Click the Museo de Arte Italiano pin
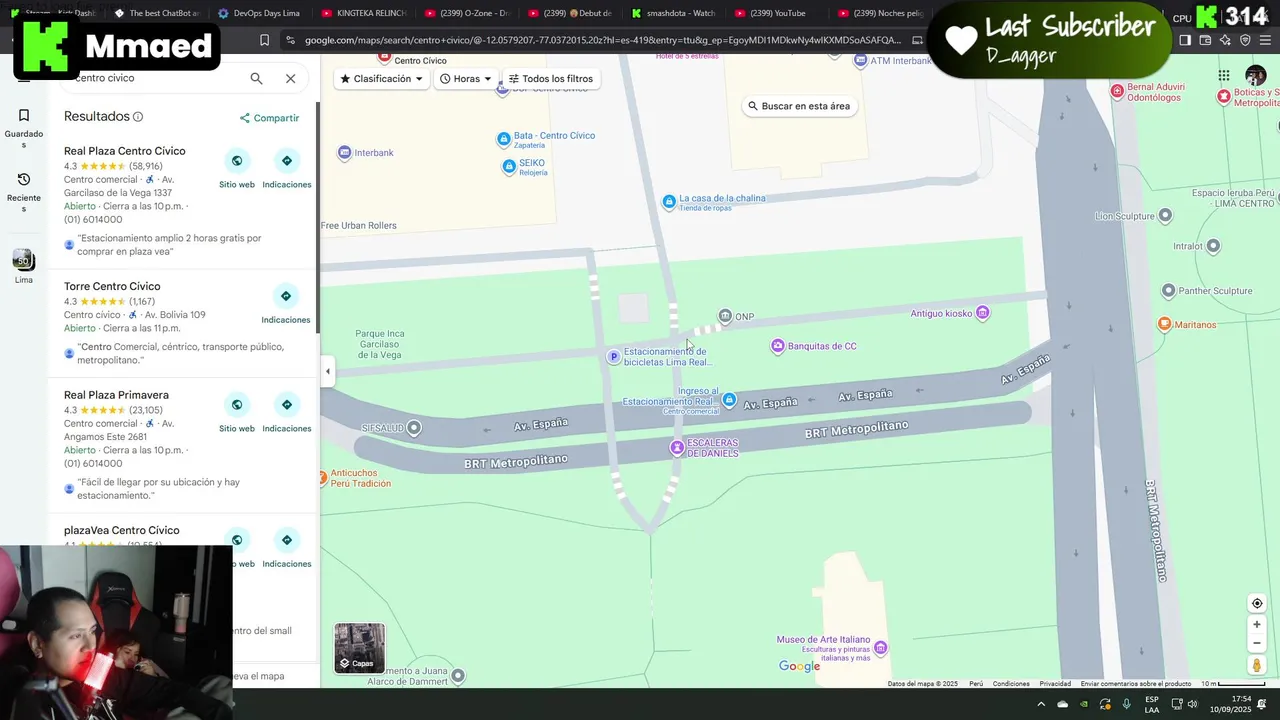1280x720 pixels. pyautogui.click(x=880, y=648)
